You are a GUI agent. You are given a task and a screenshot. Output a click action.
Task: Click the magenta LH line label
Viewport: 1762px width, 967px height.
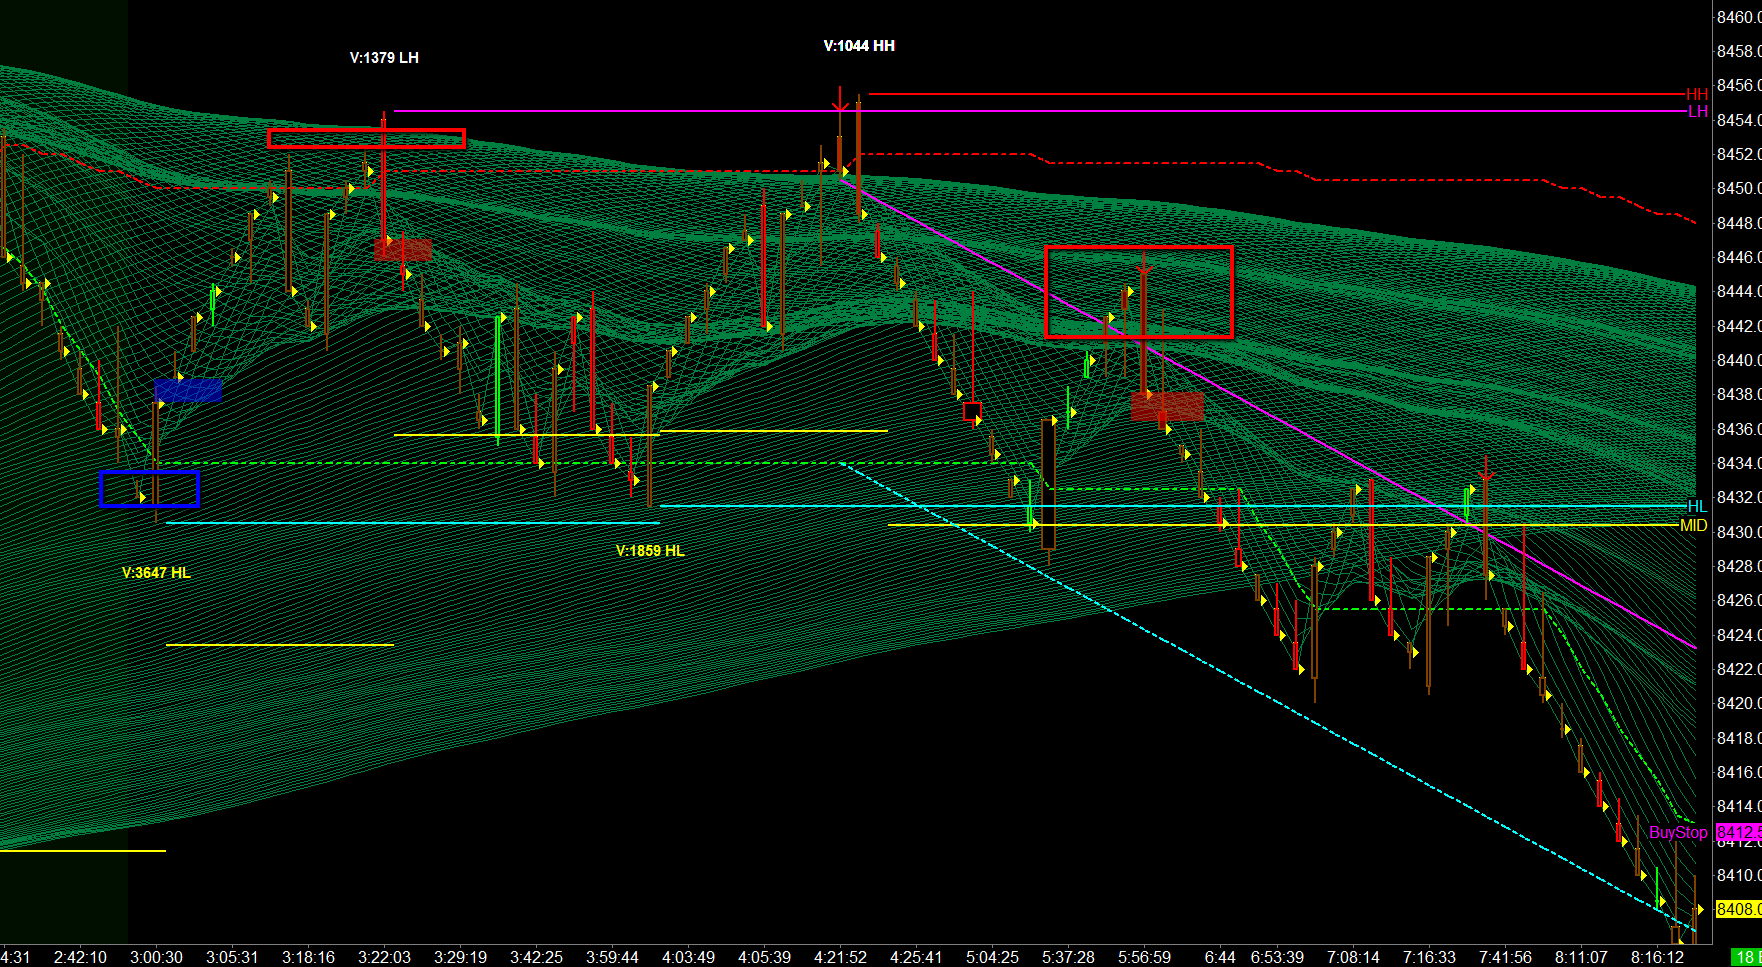tap(1697, 112)
